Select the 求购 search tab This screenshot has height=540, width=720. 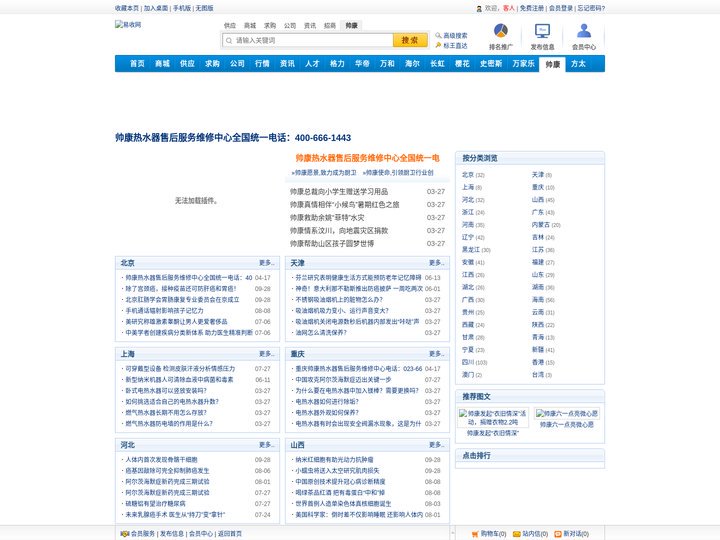tap(270, 26)
